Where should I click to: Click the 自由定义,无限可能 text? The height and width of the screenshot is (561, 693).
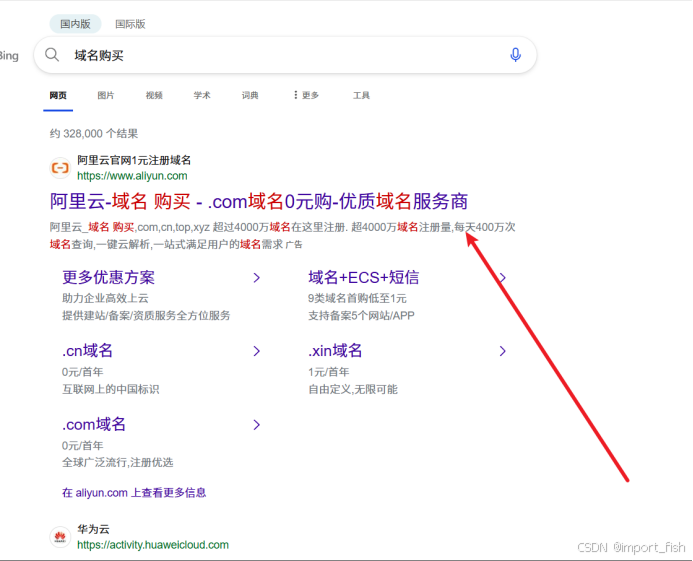coord(353,389)
